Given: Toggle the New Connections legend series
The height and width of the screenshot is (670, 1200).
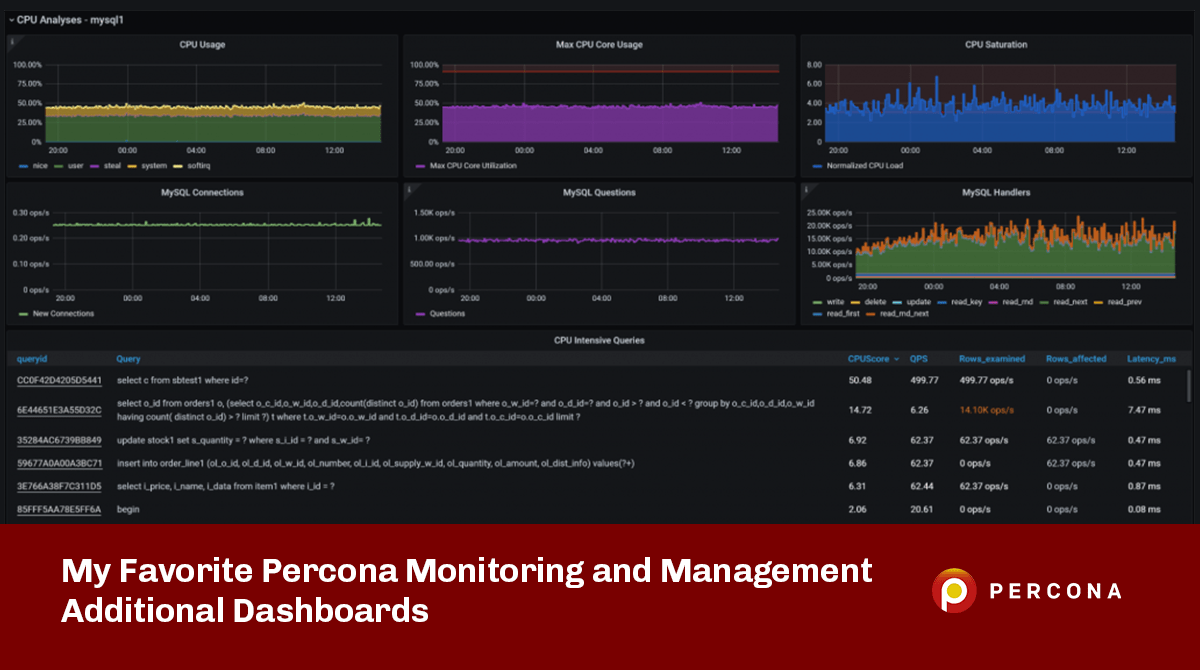Looking at the screenshot, I should (63, 313).
